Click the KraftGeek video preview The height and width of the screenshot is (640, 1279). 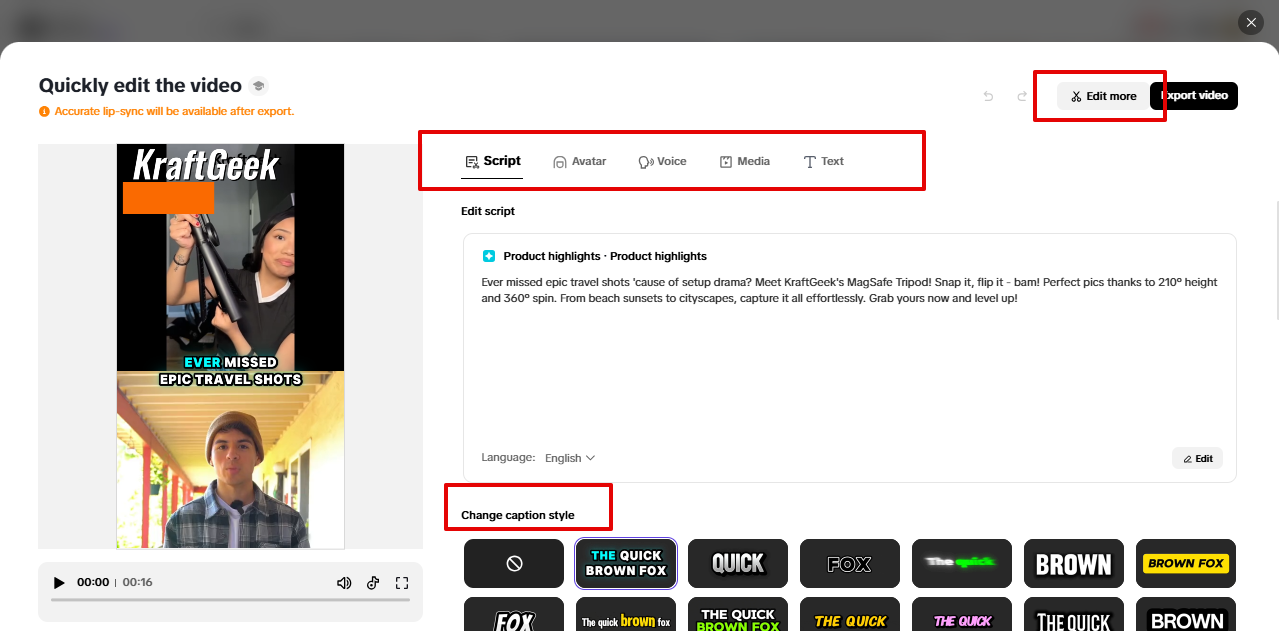230,346
